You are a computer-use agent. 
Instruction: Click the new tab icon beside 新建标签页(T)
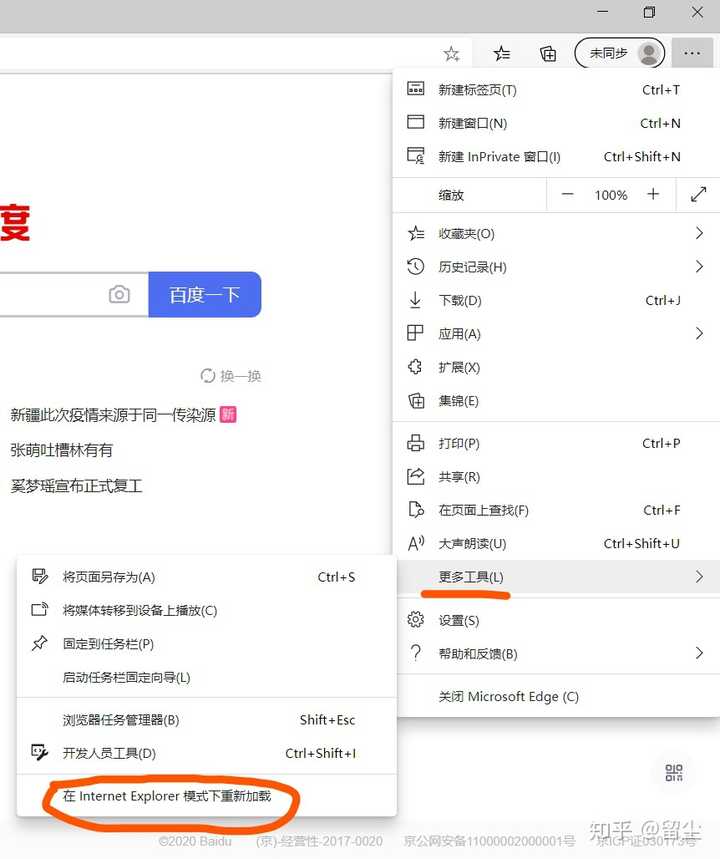(x=415, y=88)
